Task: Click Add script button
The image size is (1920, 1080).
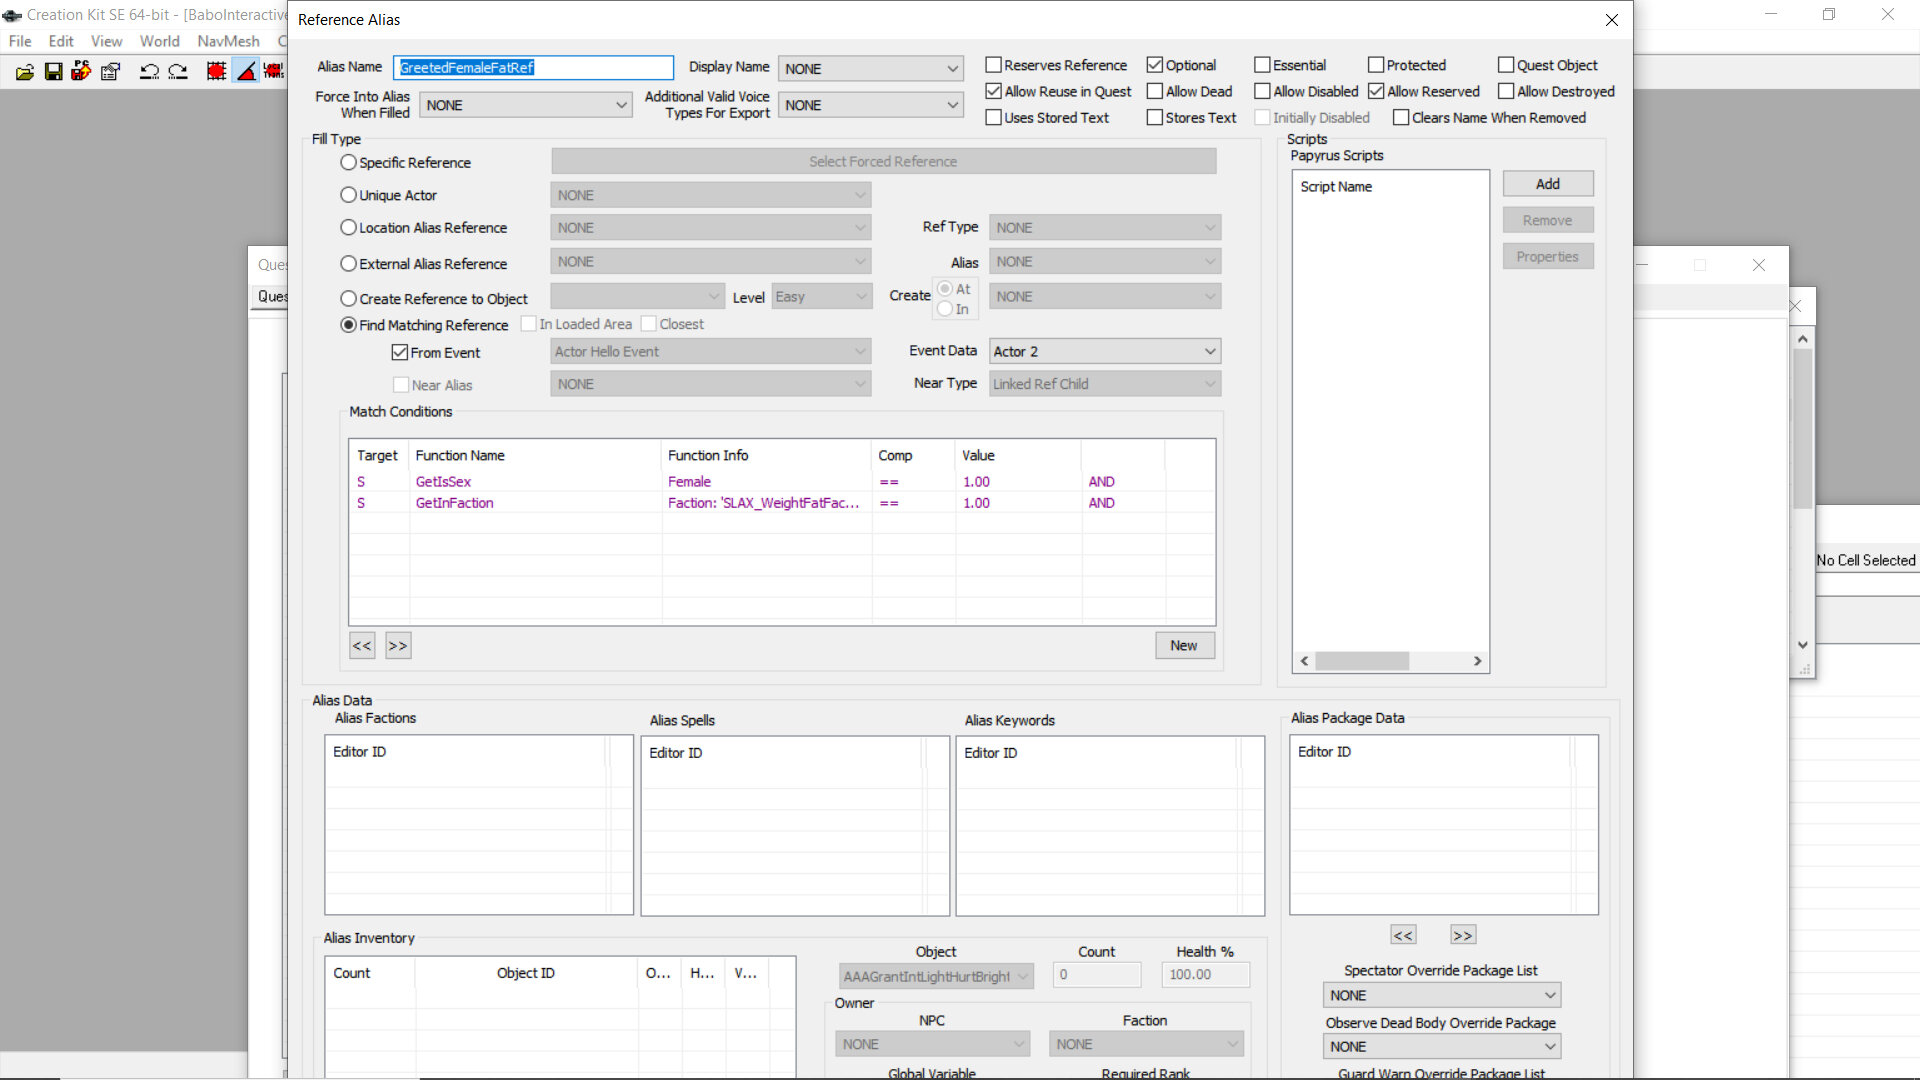Action: [1547, 184]
